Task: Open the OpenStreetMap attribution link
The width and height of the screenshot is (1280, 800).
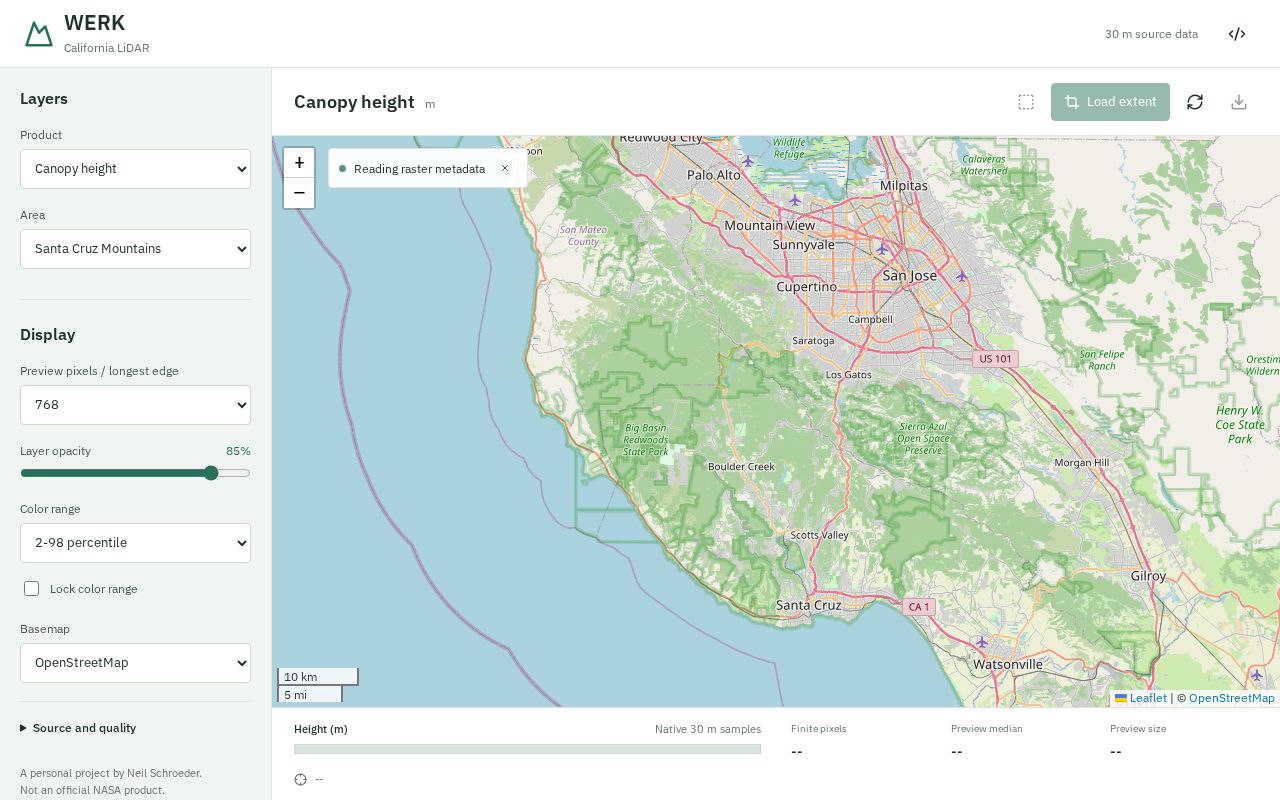Action: tap(1232, 698)
